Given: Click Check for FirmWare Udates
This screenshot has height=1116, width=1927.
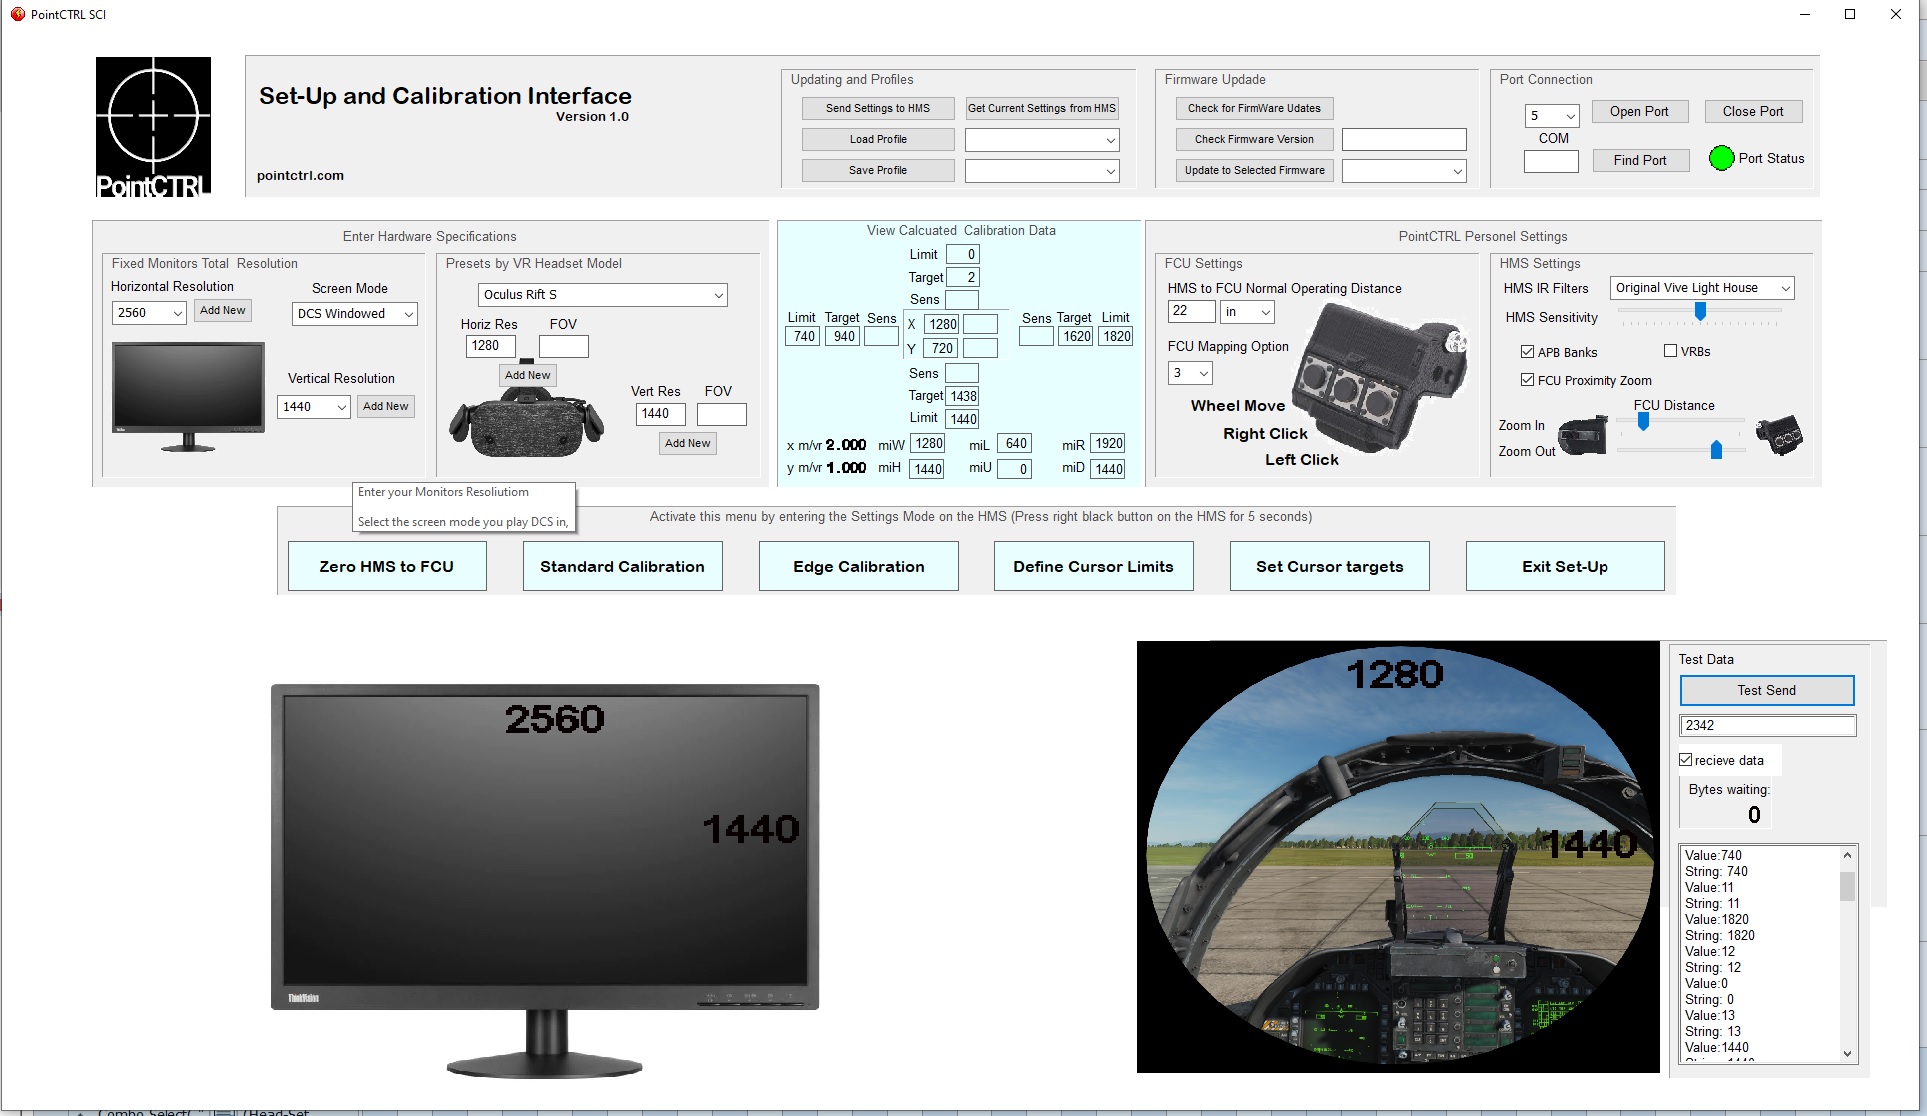Looking at the screenshot, I should tap(1254, 108).
